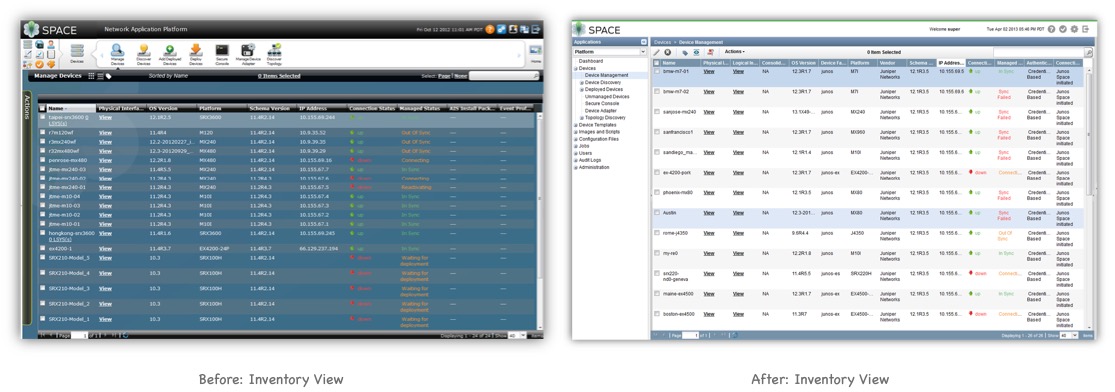Click refresh icon in Before pagination bar
Viewport: 1115px width, 392px height.
coord(126,334)
